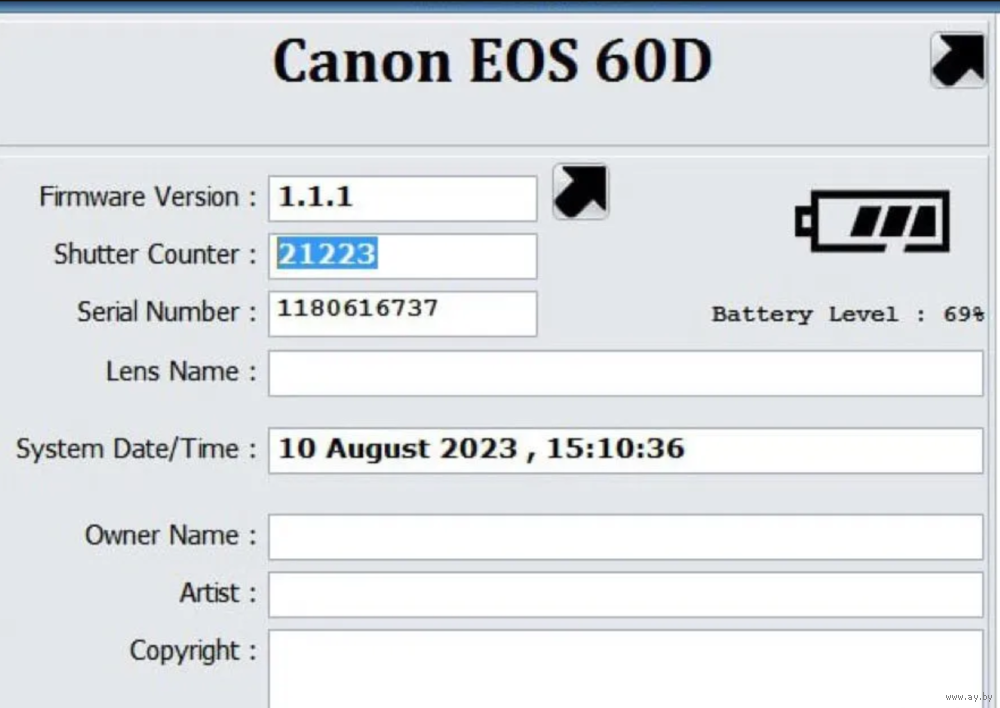Click the Battery Level : 69% text

coord(848,314)
